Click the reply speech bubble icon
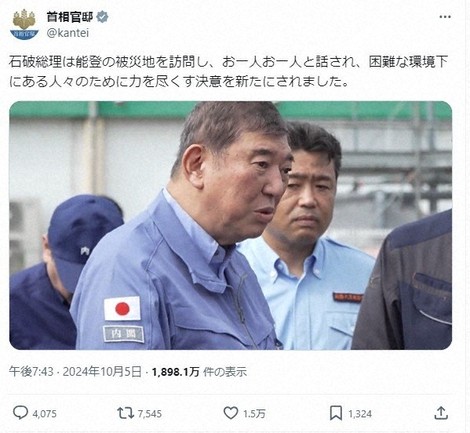 click(x=20, y=413)
